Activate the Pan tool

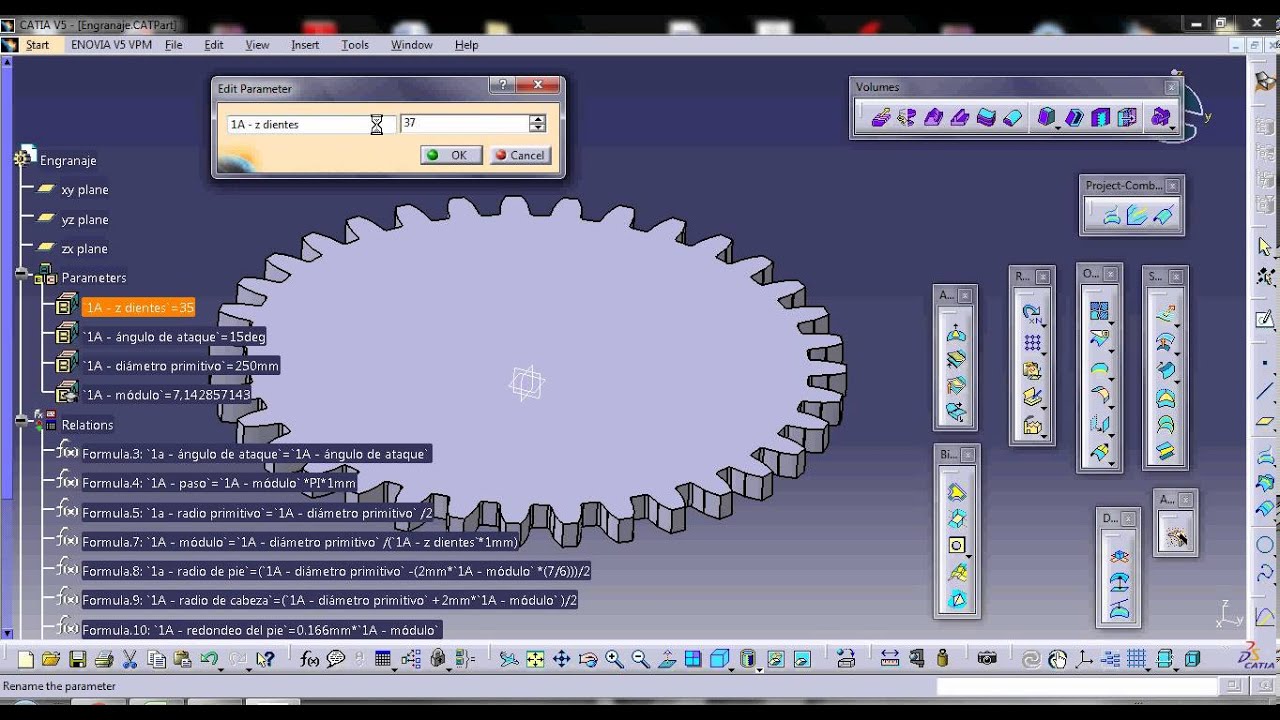click(x=561, y=659)
